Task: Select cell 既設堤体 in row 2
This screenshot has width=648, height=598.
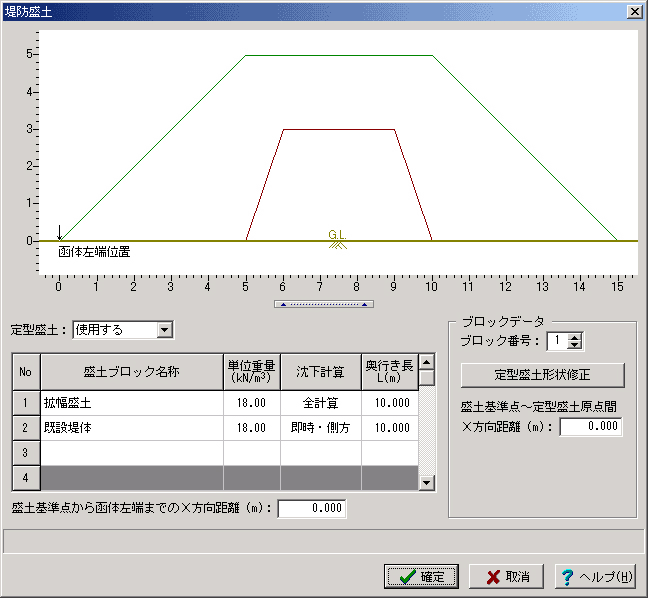Action: (x=132, y=428)
